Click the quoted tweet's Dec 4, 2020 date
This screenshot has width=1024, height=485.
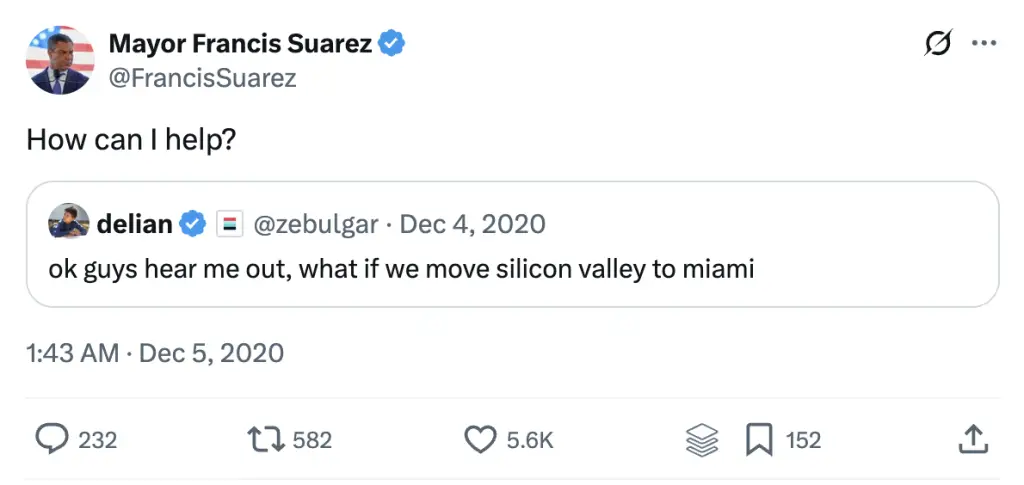(x=473, y=224)
